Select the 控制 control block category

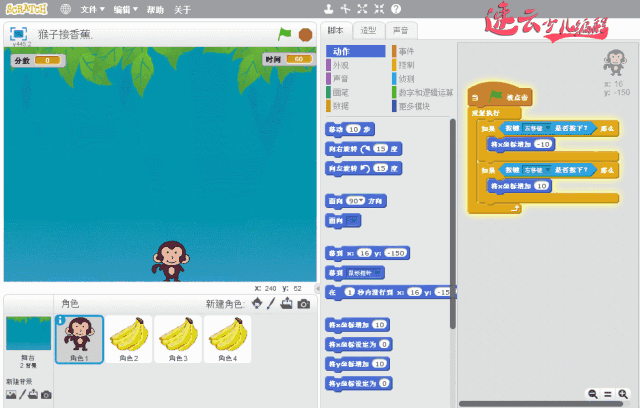point(406,64)
